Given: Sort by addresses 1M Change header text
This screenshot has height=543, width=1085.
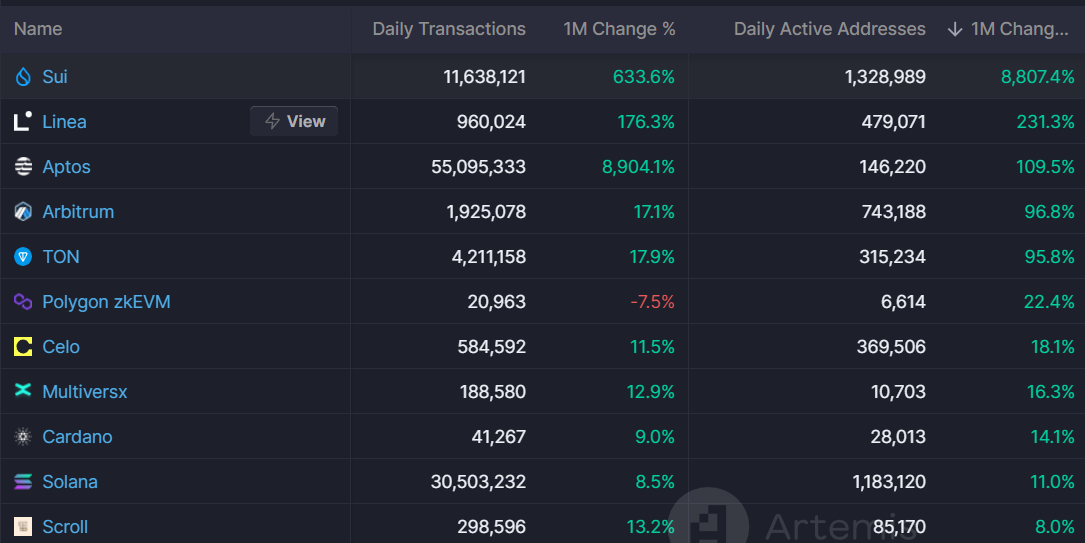Looking at the screenshot, I should click(1019, 29).
